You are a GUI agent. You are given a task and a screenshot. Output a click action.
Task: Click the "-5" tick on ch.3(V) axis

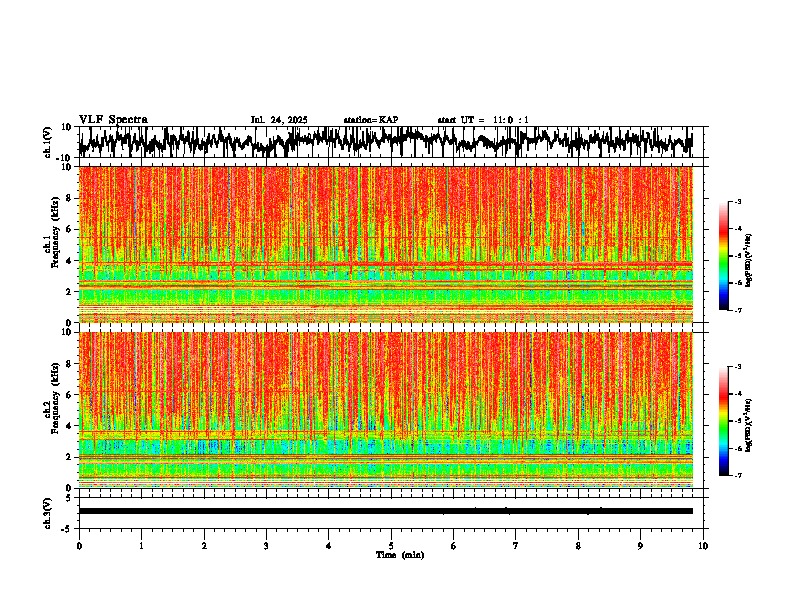point(68,529)
